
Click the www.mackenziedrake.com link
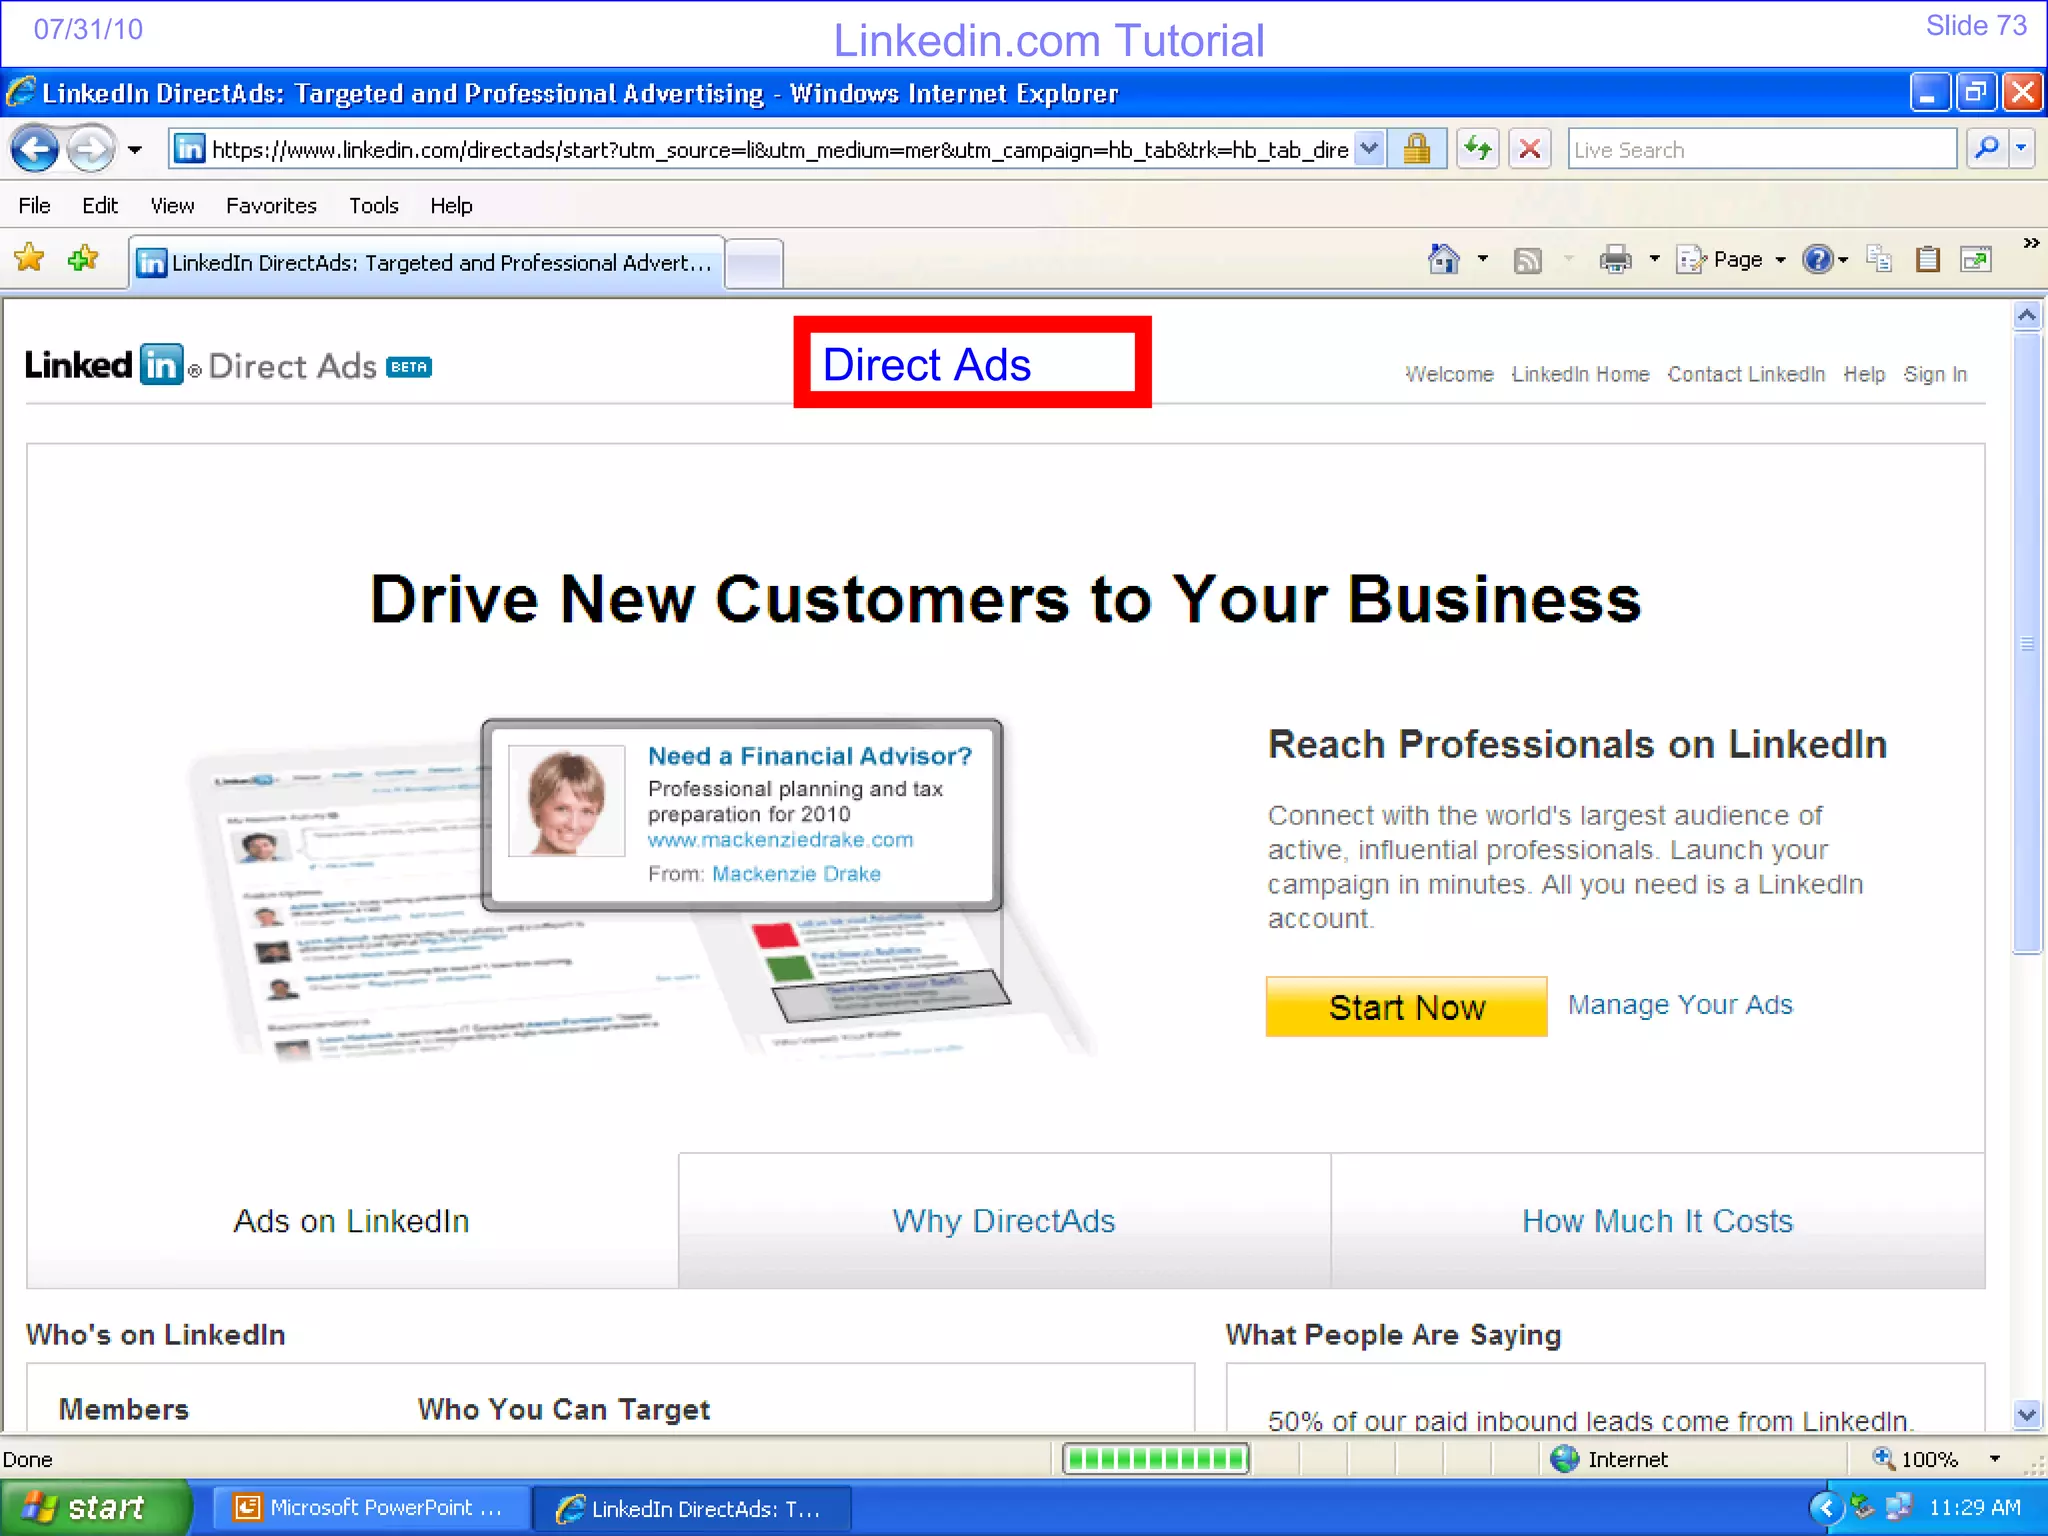[780, 840]
